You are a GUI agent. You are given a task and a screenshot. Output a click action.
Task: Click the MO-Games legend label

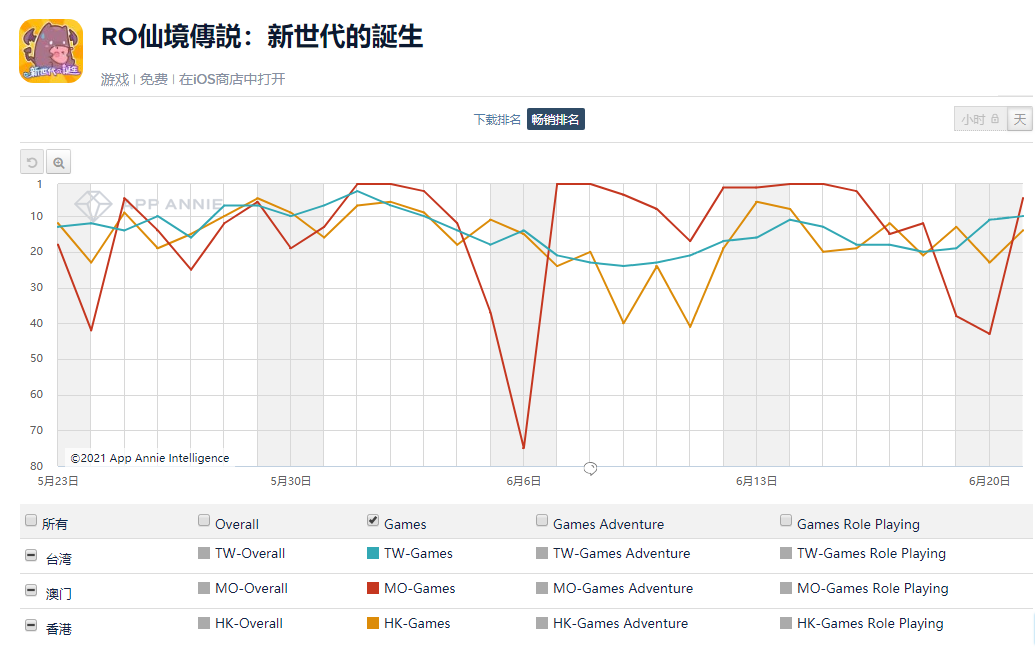pyautogui.click(x=420, y=588)
